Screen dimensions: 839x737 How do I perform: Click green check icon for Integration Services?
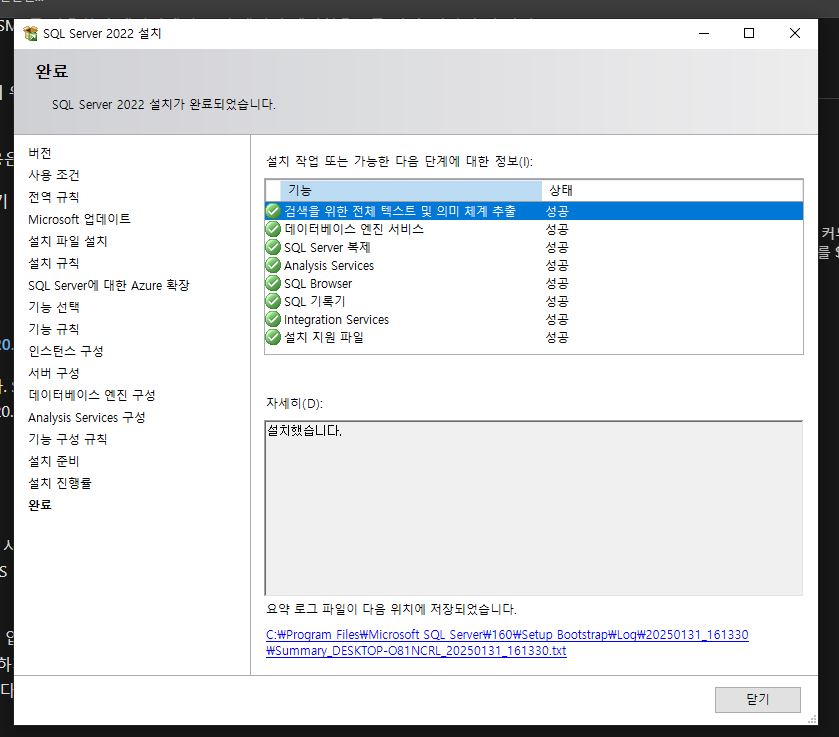coord(273,320)
